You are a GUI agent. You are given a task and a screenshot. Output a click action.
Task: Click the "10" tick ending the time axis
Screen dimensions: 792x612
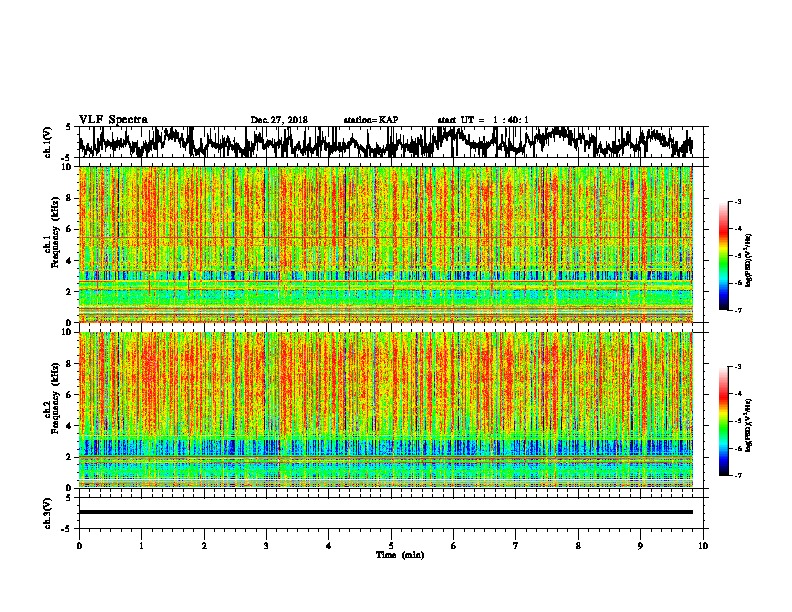click(x=703, y=546)
